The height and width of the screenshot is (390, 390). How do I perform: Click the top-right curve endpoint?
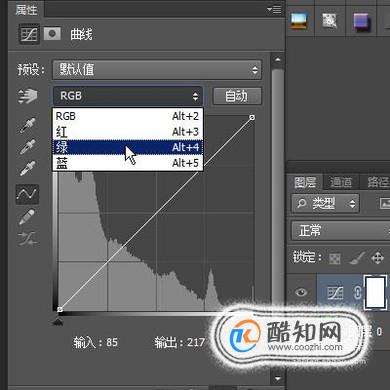click(x=252, y=117)
